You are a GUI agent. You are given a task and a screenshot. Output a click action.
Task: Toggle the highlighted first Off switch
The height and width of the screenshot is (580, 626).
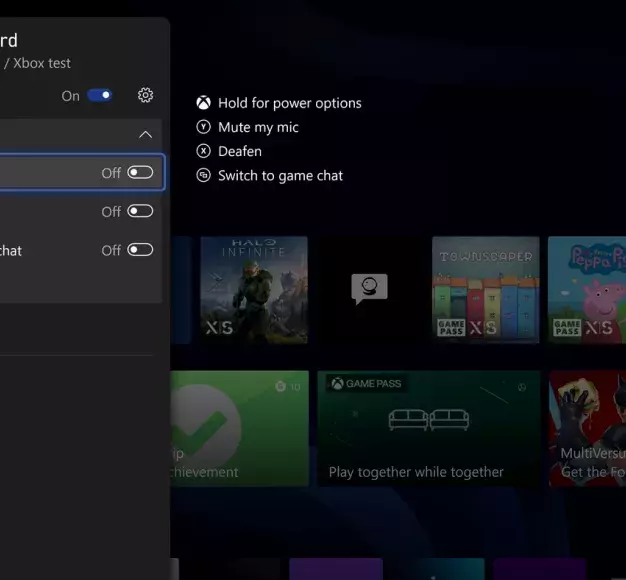tap(140, 172)
